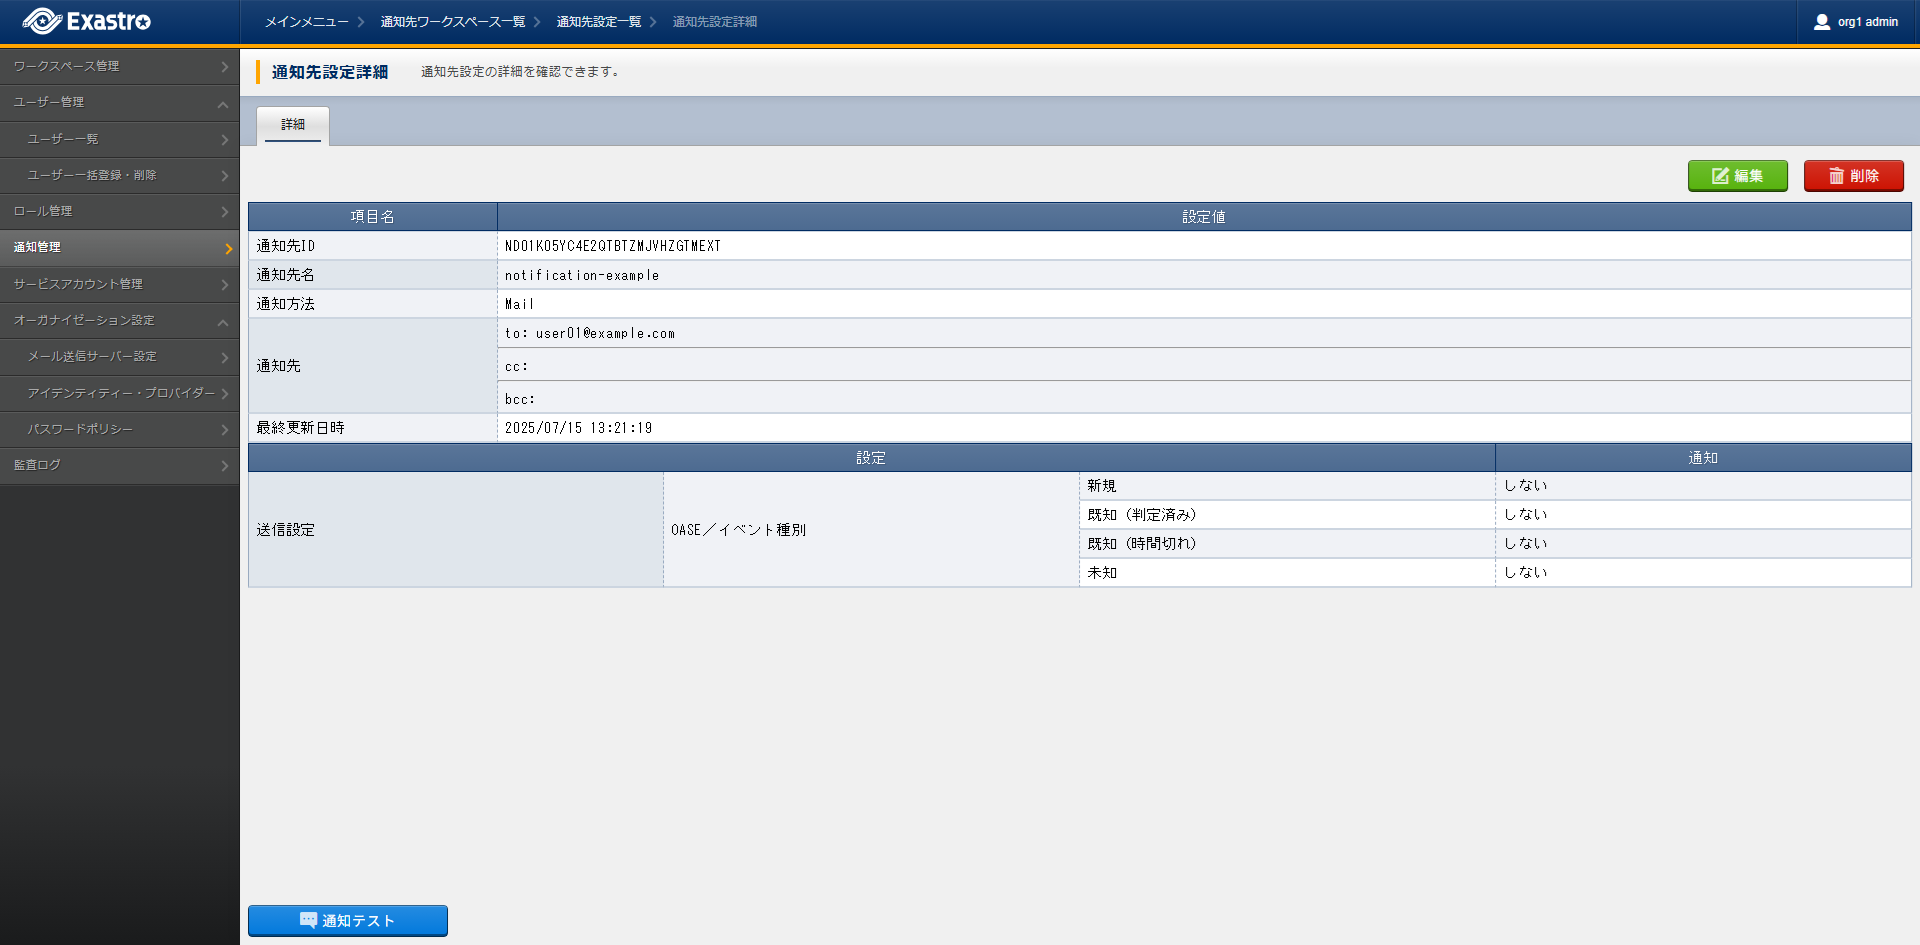Click the Exastro logo icon
This screenshot has width=1920, height=945.
coord(42,21)
